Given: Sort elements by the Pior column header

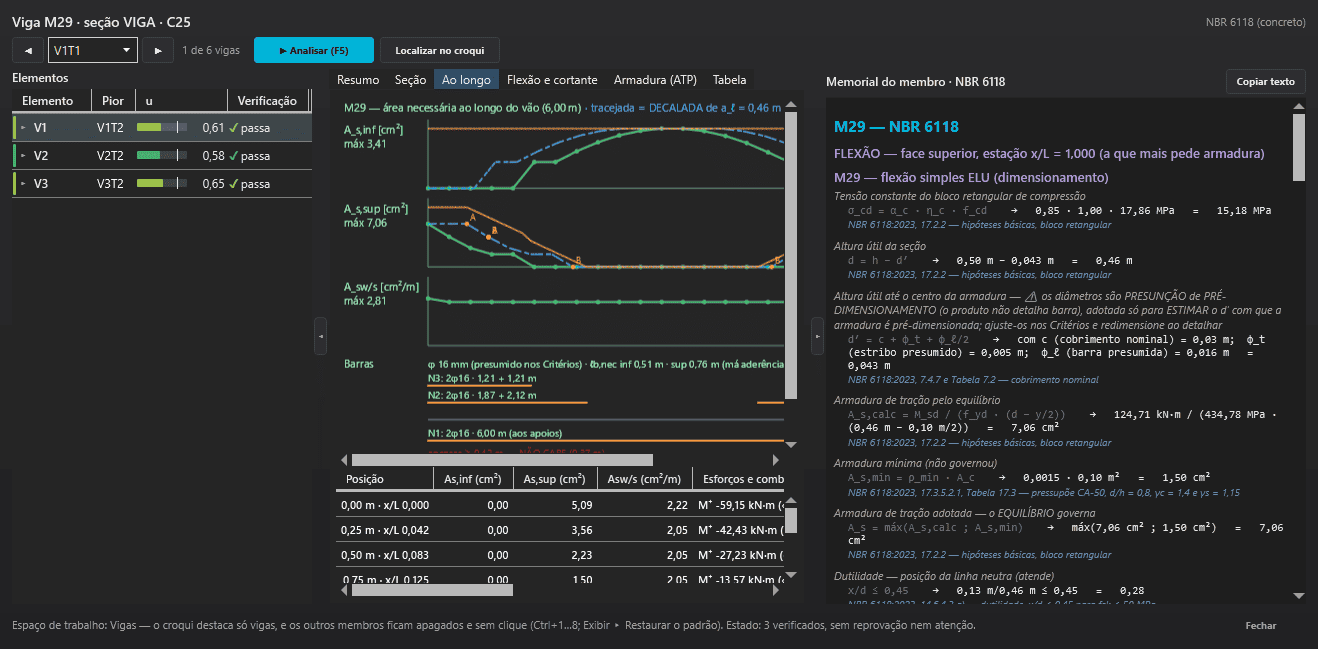Looking at the screenshot, I should point(113,101).
